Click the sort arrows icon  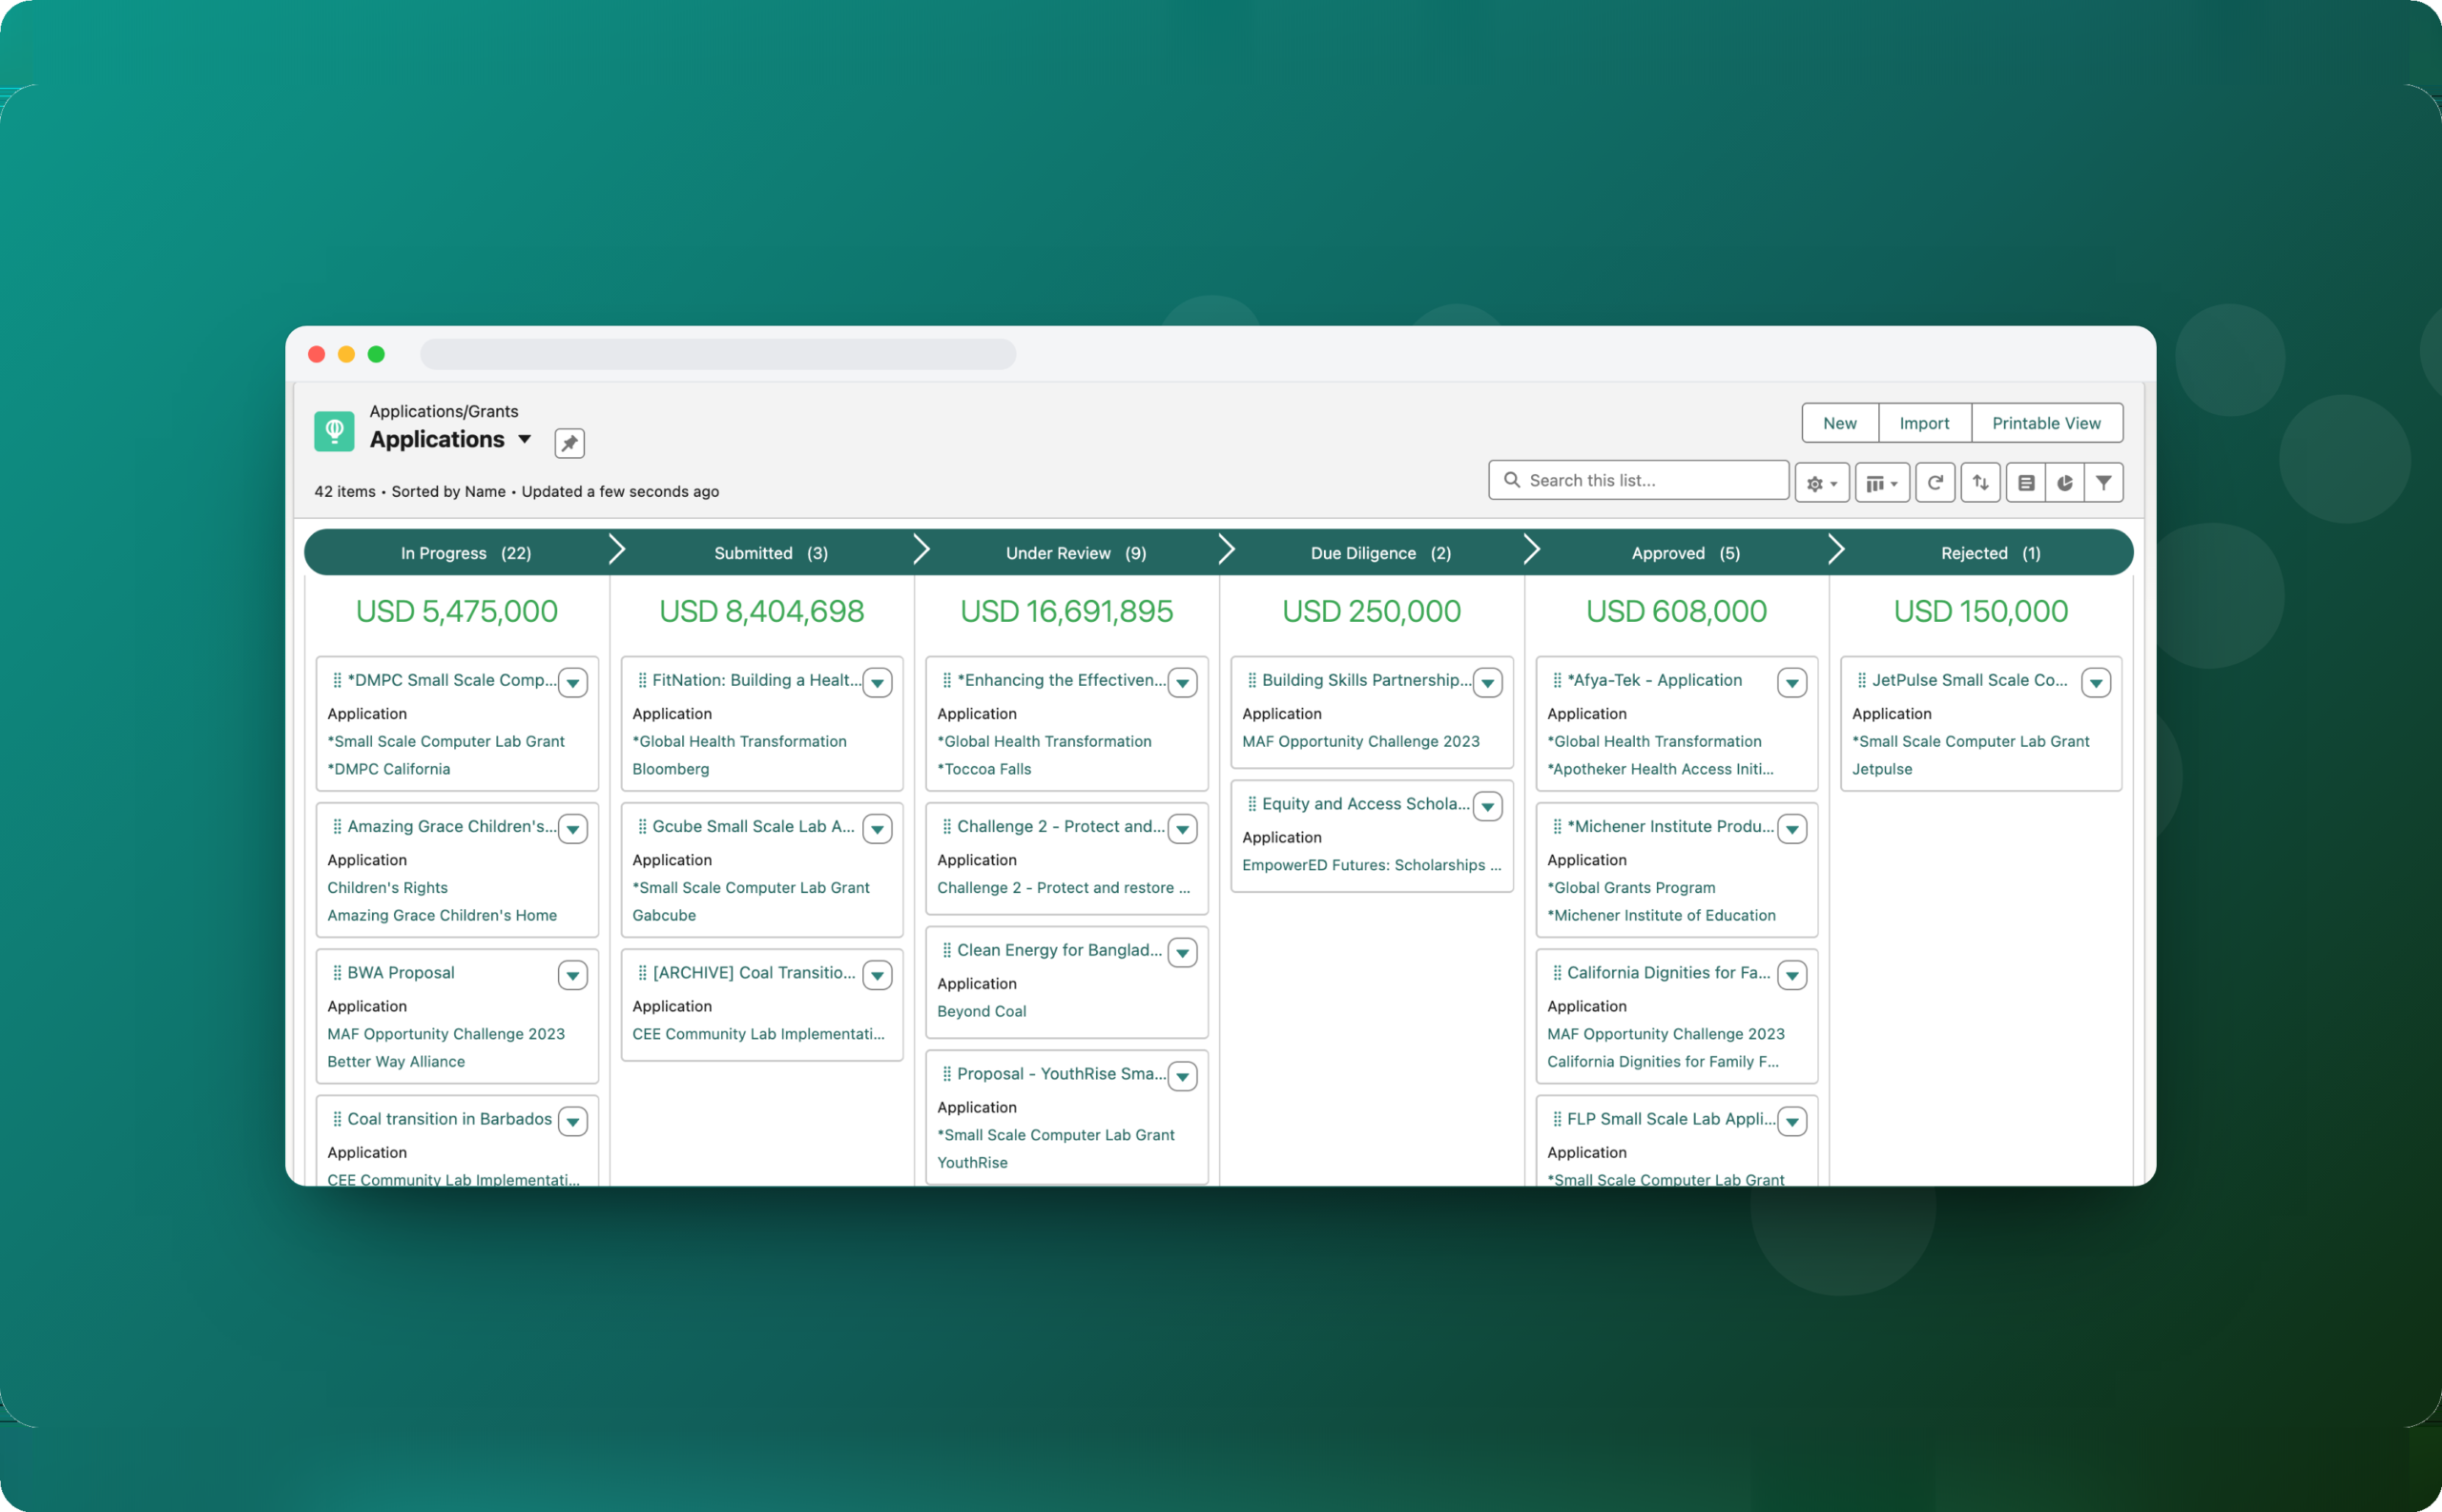1980,483
